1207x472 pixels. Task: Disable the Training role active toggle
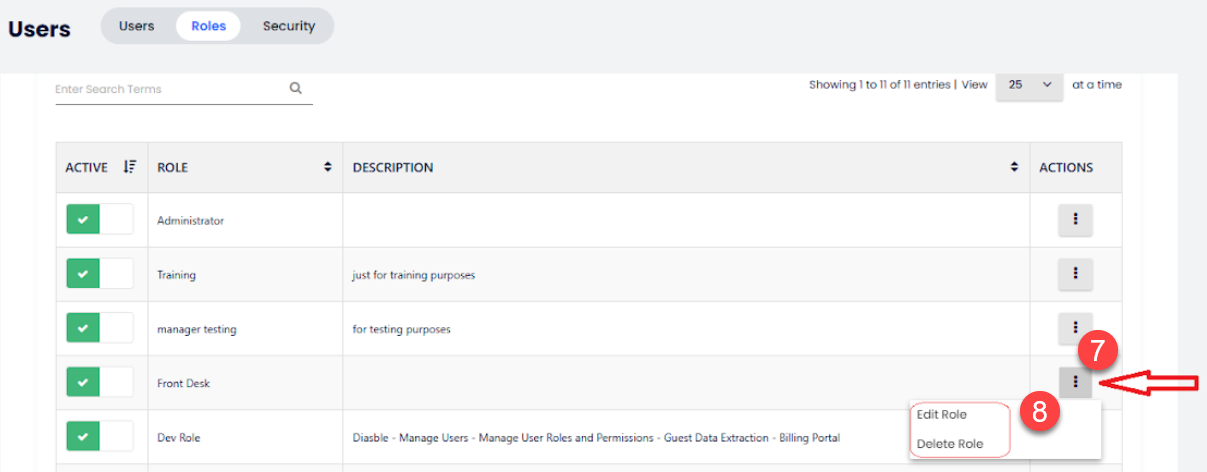click(99, 274)
